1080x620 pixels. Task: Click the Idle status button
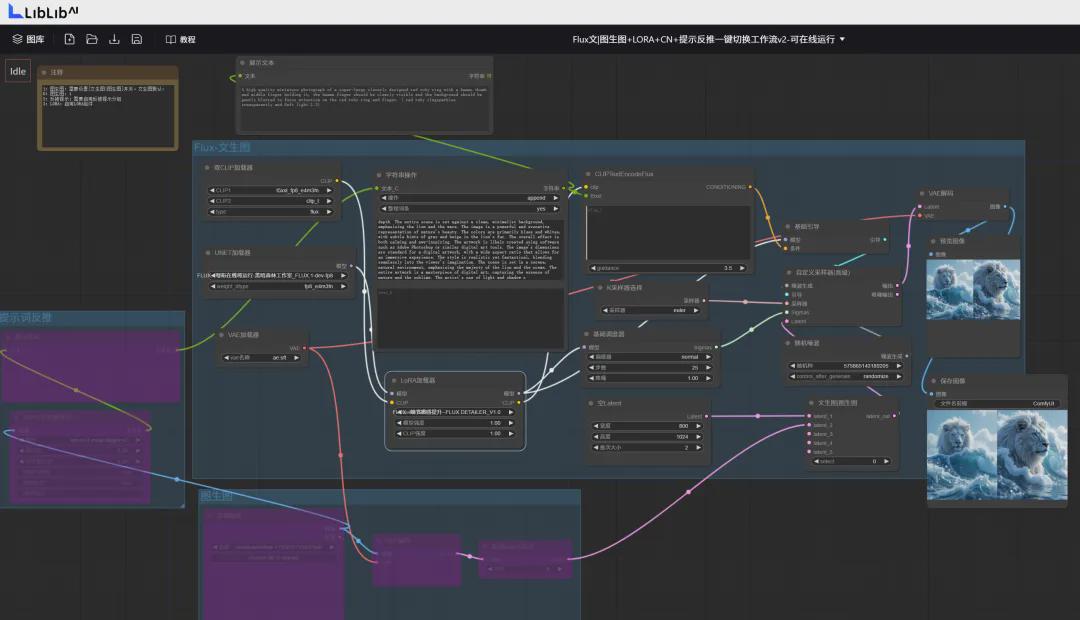click(18, 71)
